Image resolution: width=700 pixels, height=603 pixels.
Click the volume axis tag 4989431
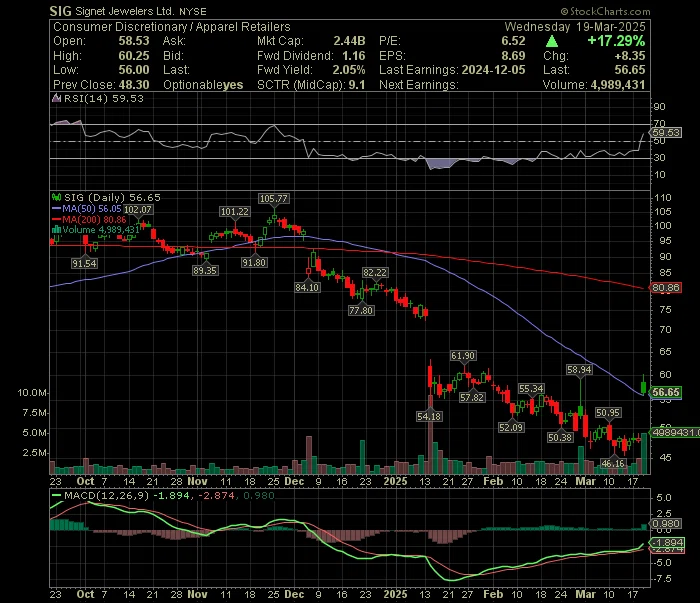(x=675, y=432)
